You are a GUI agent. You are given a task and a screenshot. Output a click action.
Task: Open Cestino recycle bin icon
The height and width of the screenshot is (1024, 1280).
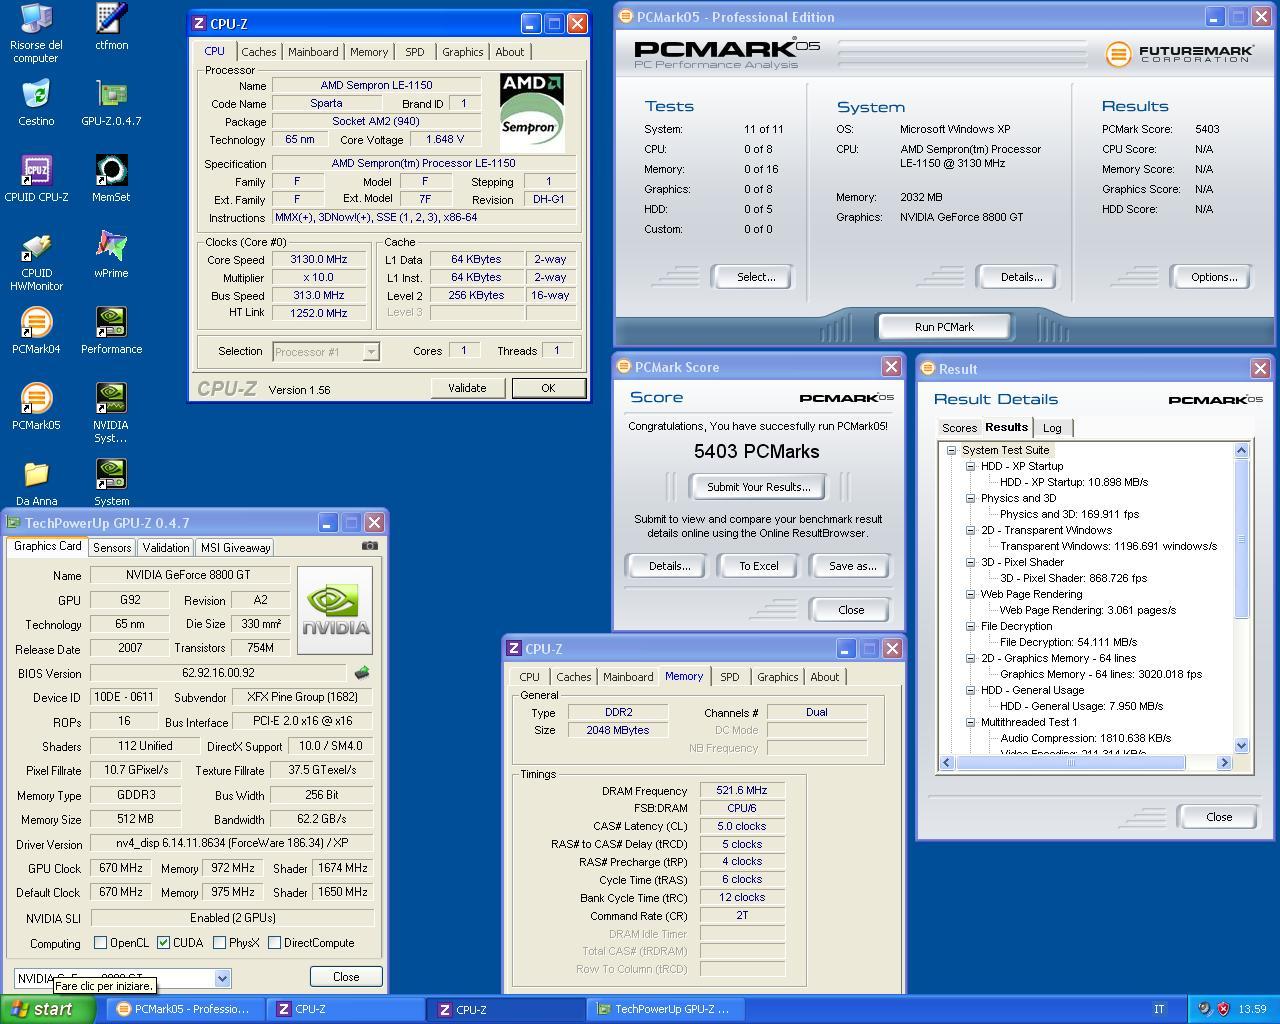tap(36, 103)
